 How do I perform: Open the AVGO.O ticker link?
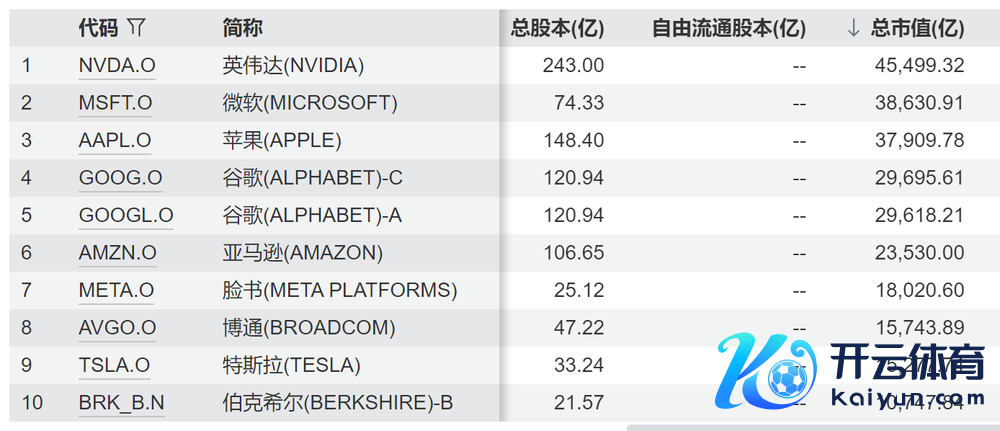pos(117,328)
